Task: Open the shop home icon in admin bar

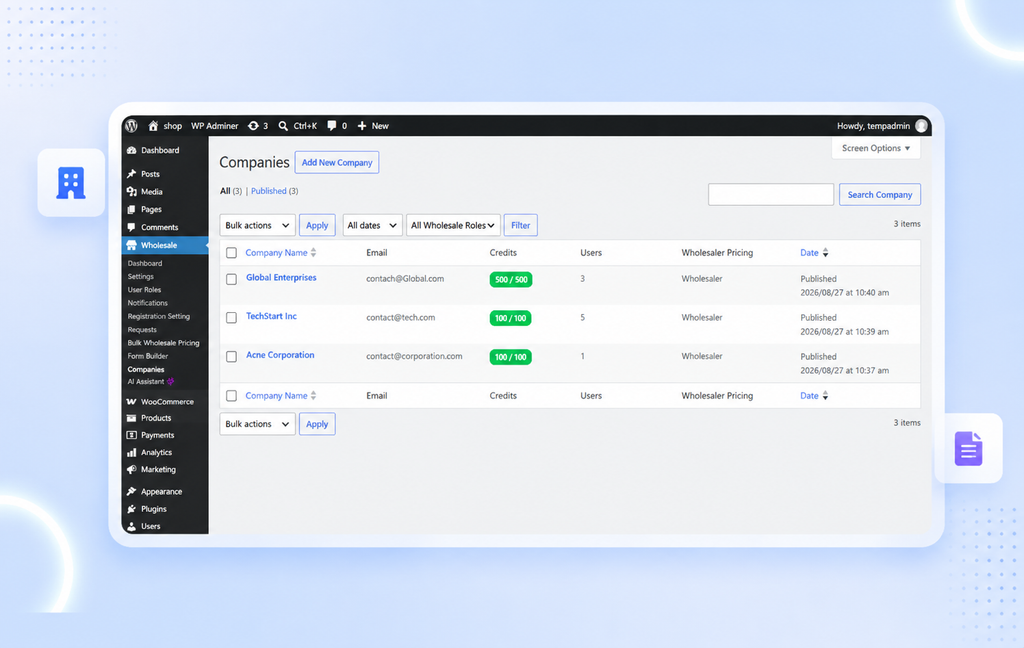Action: (153, 125)
